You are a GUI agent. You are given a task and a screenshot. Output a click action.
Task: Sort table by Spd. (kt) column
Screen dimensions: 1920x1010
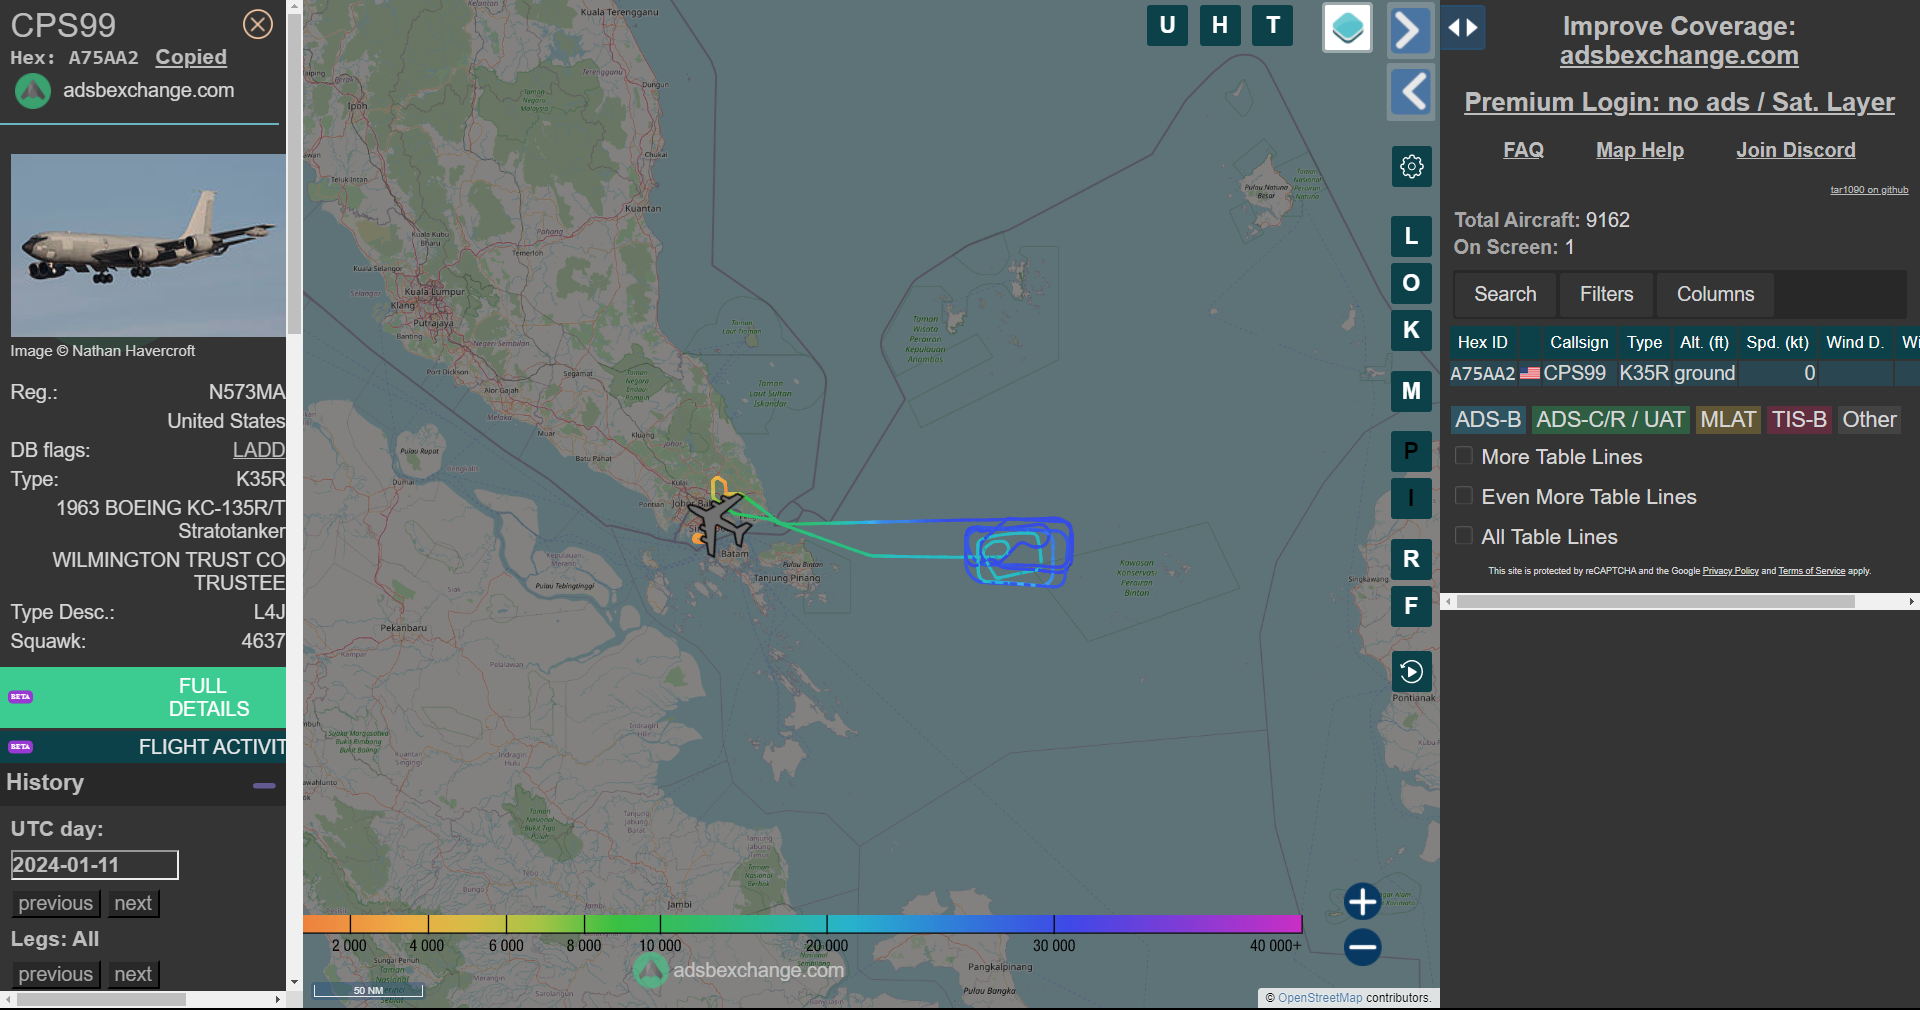tap(1777, 342)
